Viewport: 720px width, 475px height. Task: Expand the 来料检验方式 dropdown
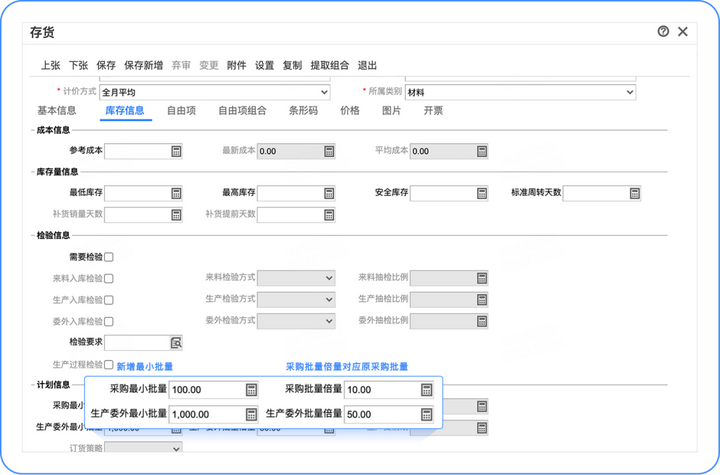296,278
